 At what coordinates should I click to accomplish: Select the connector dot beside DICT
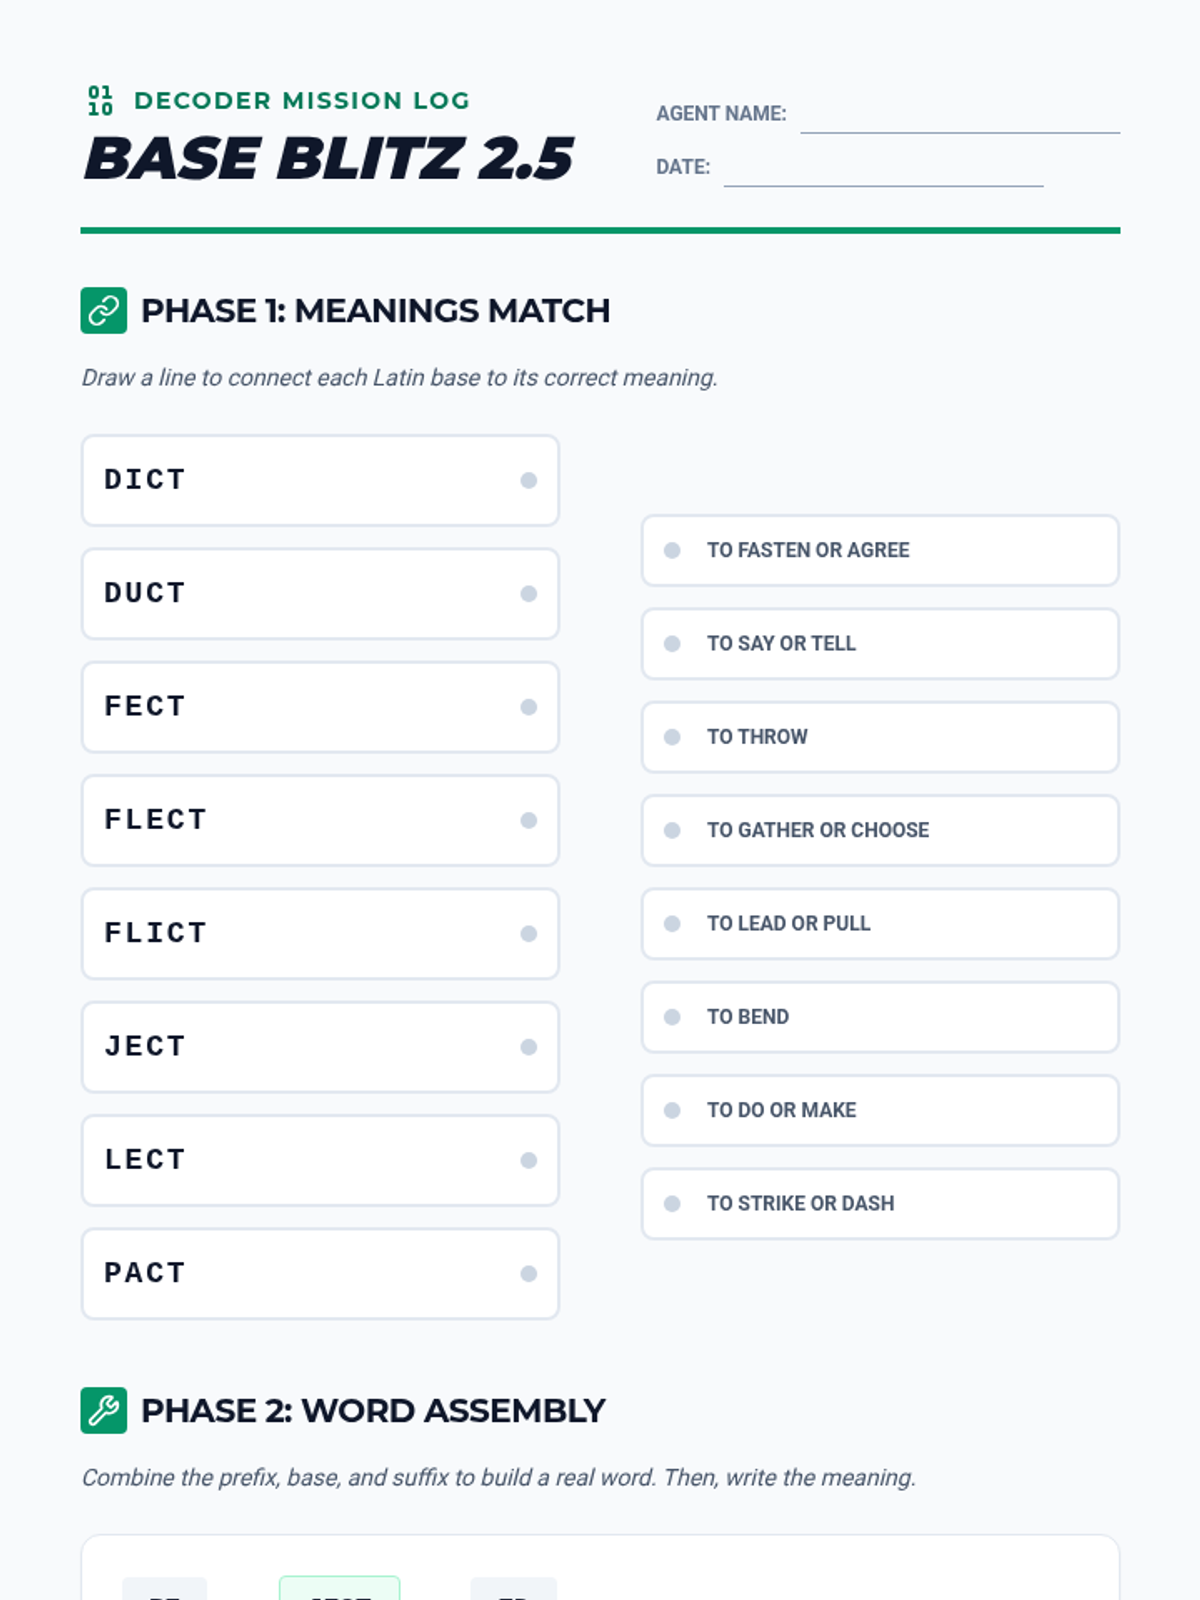point(529,481)
